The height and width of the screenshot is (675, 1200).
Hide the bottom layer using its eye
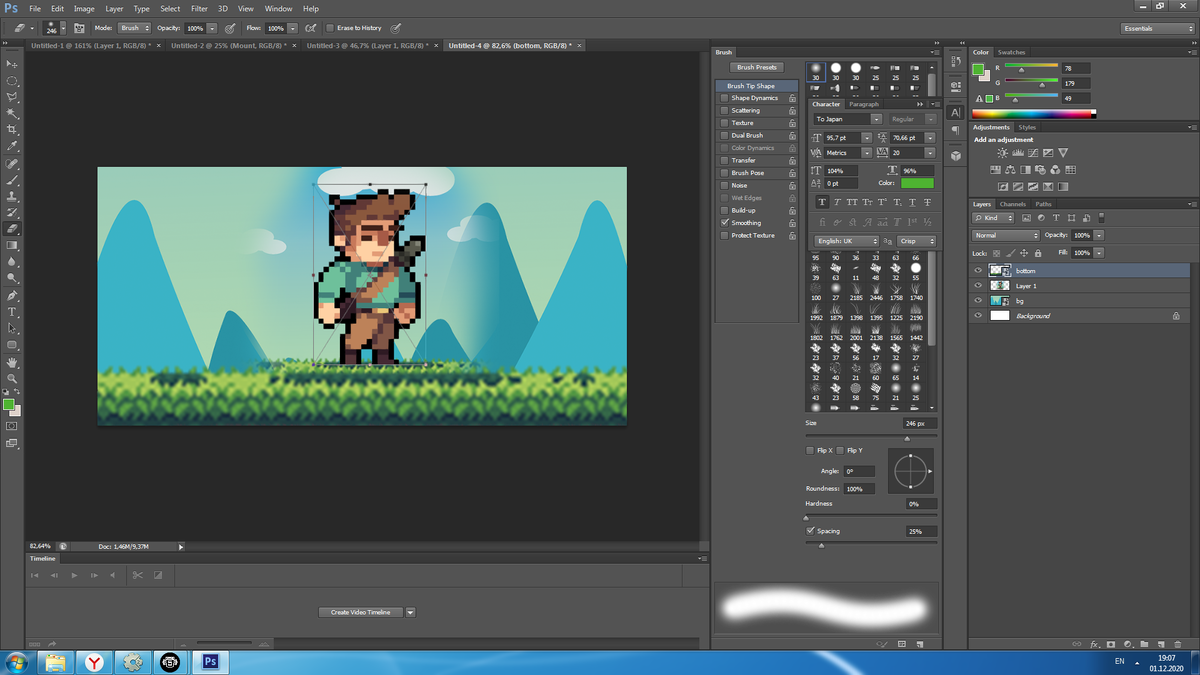tap(978, 271)
